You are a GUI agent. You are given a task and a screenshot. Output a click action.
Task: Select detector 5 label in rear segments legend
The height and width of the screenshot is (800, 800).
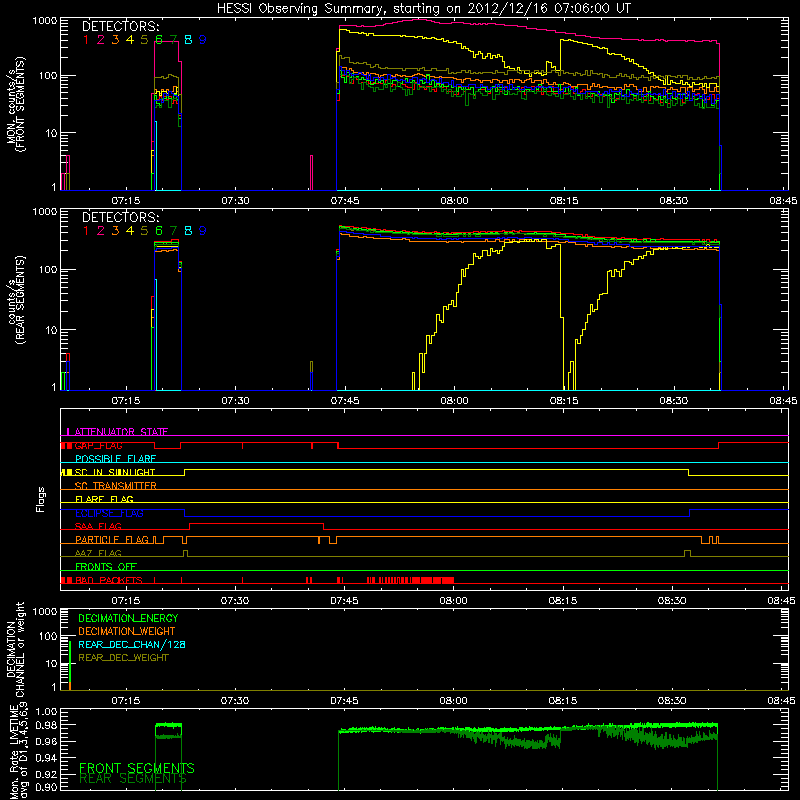pyautogui.click(x=144, y=231)
